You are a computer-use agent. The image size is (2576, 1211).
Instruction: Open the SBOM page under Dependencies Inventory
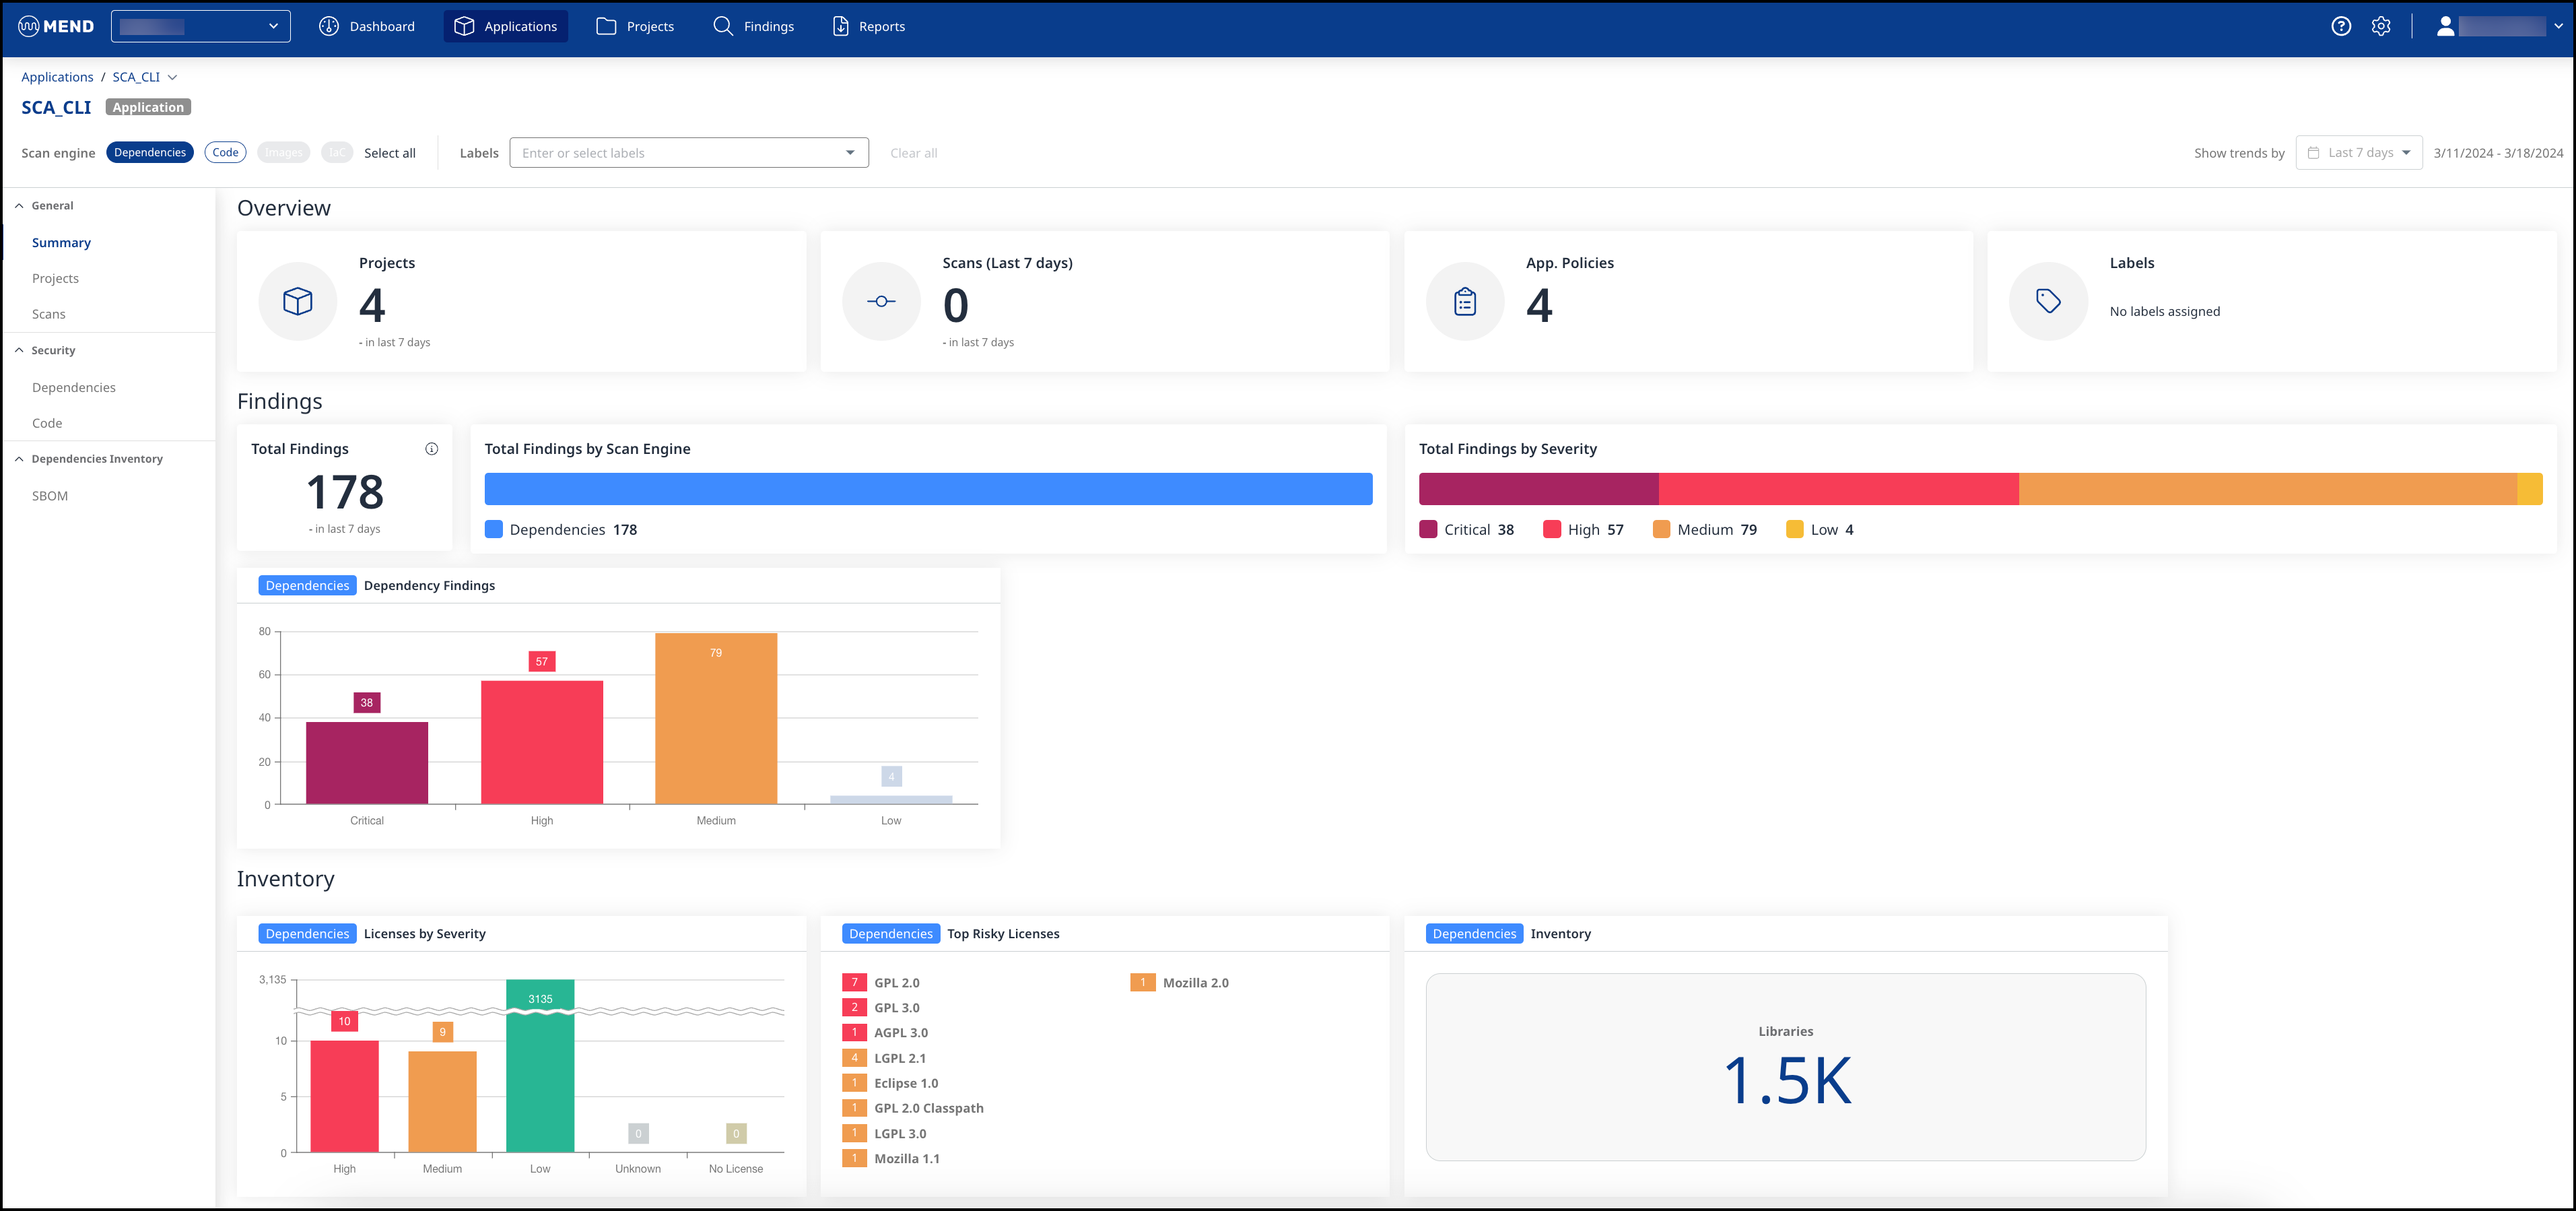point(50,495)
